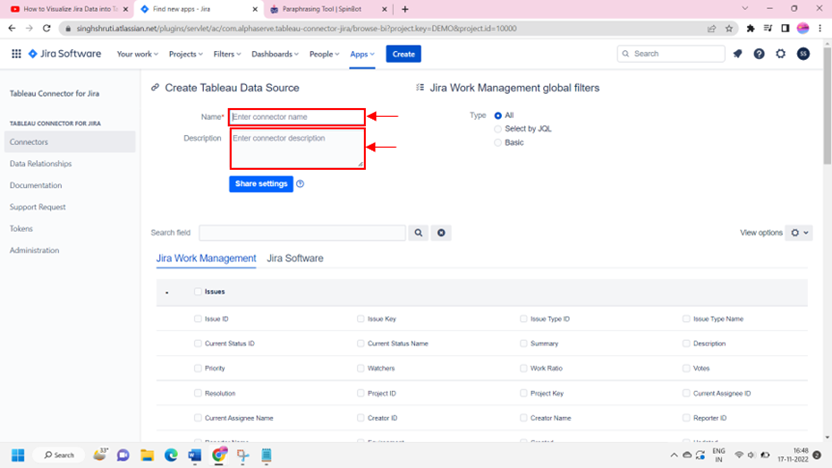Open the Apps dropdown menu
Image resolution: width=832 pixels, height=468 pixels.
point(362,54)
